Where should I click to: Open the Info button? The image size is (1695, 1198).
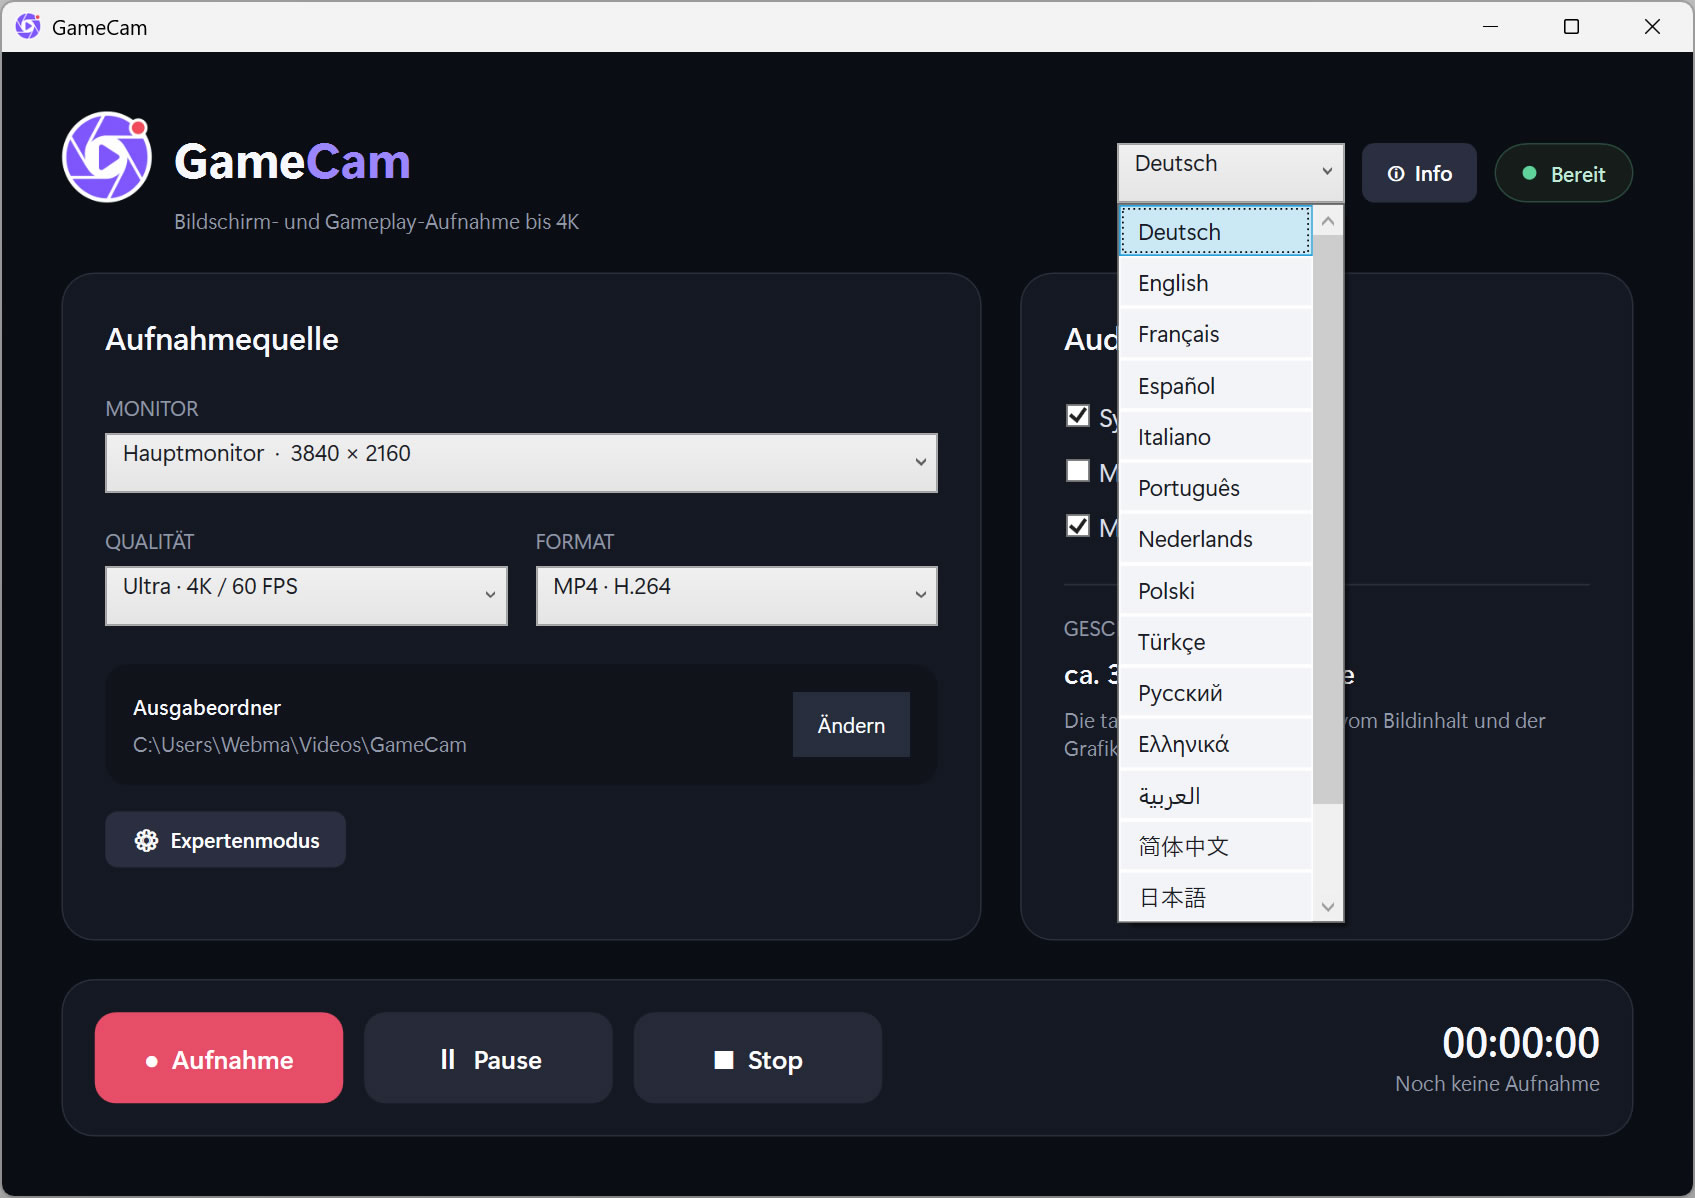click(1419, 173)
